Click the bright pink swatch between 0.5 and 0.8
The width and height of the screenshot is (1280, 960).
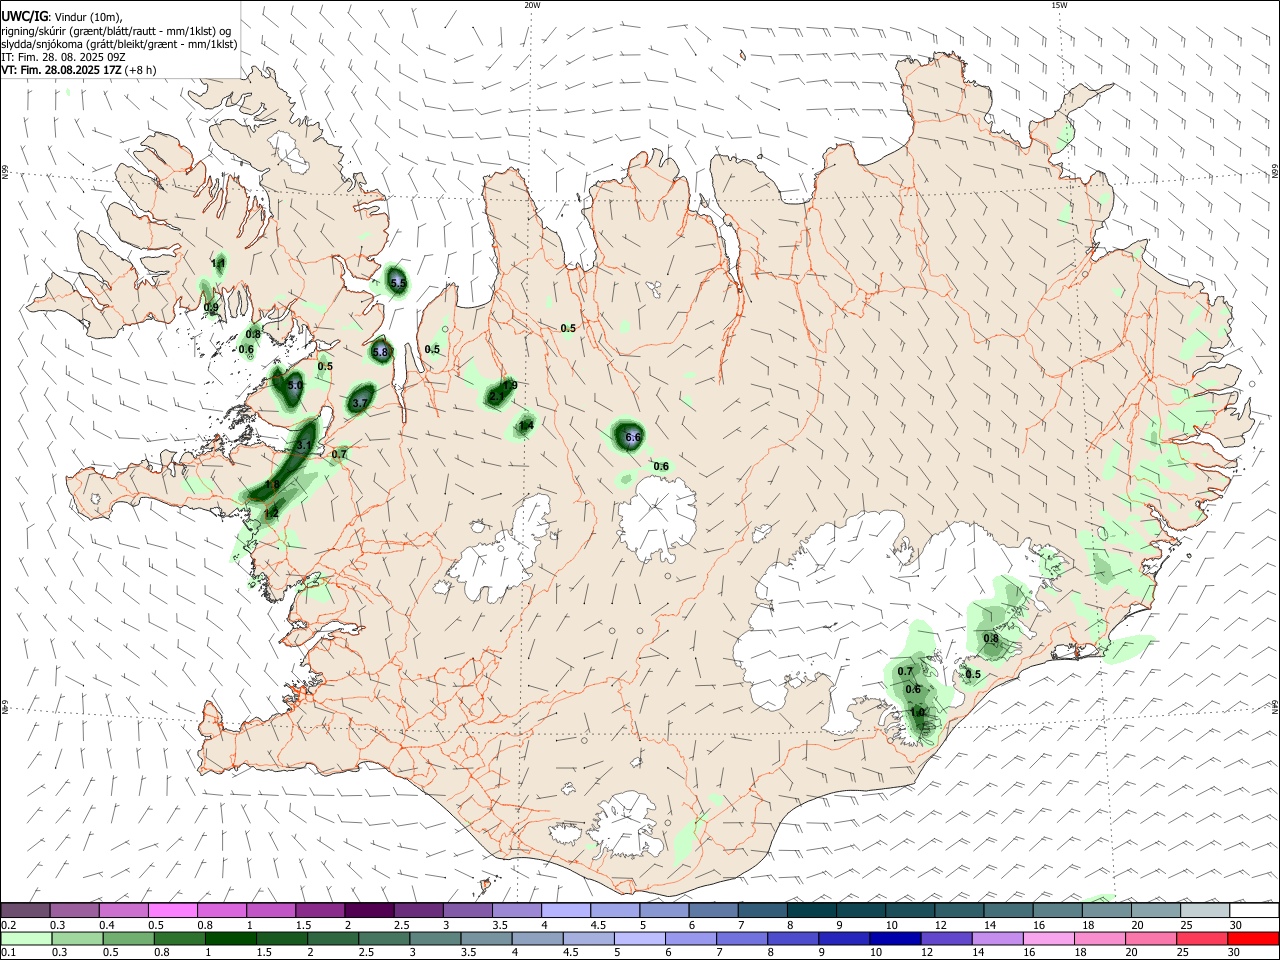(173, 910)
